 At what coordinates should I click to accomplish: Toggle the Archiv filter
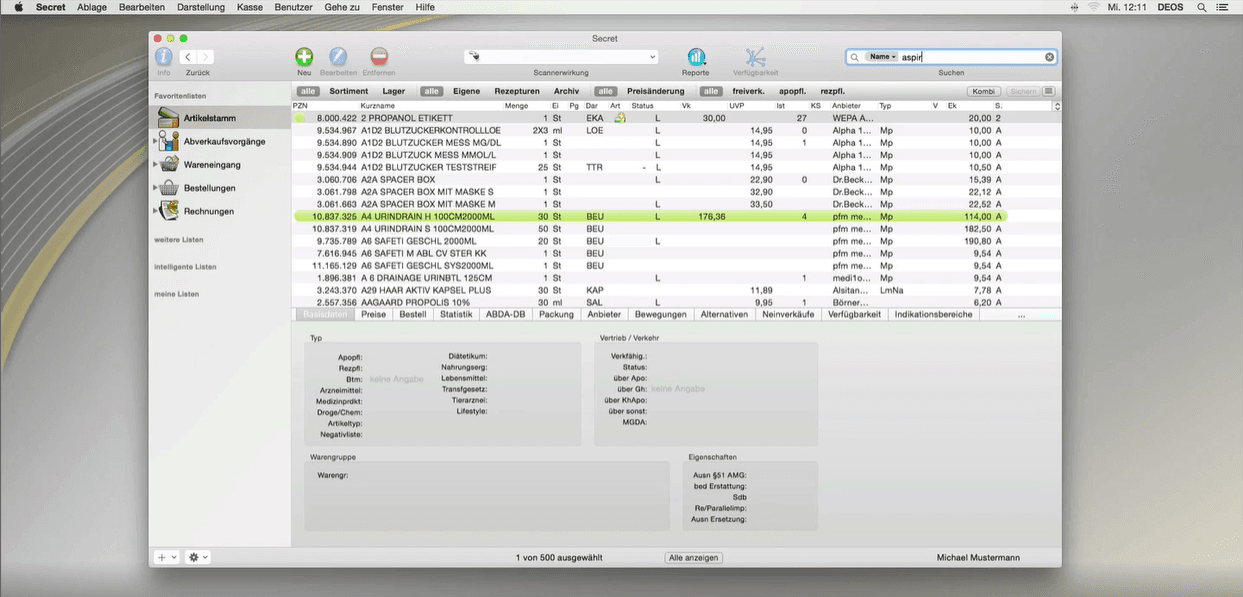[x=566, y=91]
